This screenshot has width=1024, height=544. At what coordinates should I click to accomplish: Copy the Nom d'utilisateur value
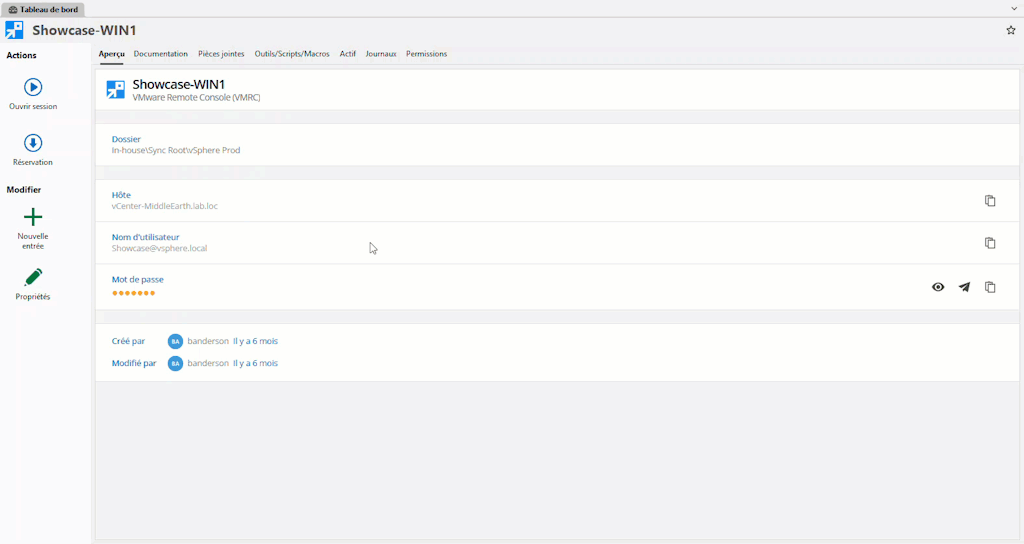990,243
